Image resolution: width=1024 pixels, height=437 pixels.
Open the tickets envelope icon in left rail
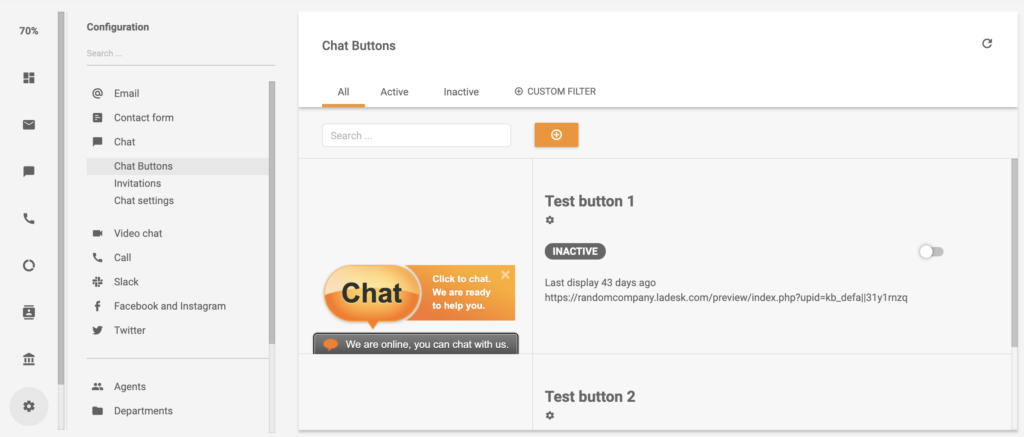click(x=29, y=125)
